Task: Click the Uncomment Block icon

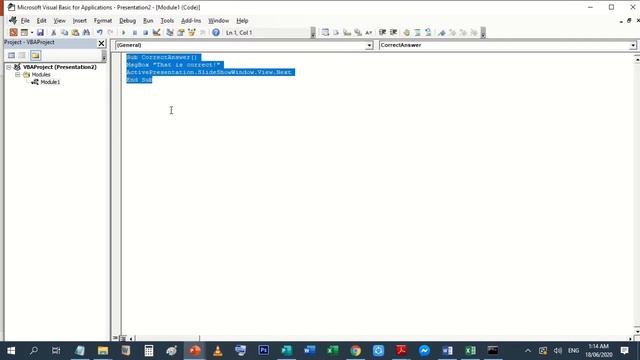Action: click(x=428, y=32)
